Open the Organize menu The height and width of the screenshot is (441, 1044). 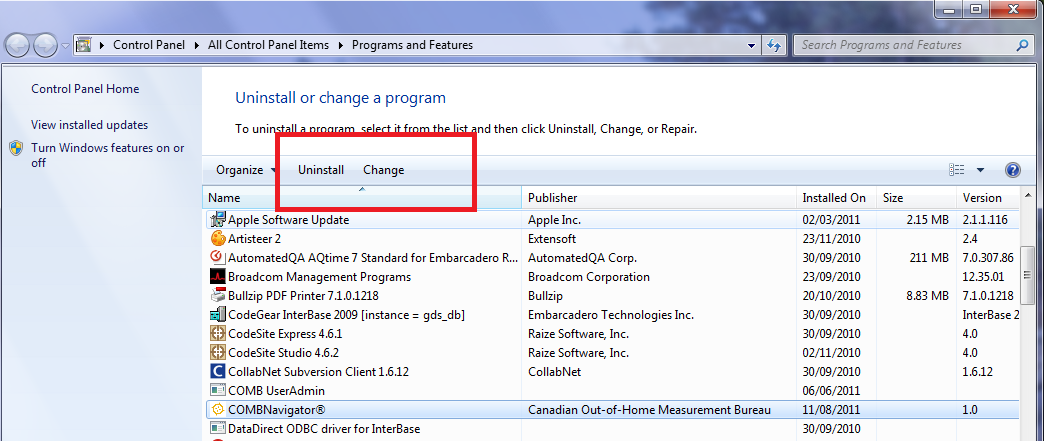click(246, 170)
